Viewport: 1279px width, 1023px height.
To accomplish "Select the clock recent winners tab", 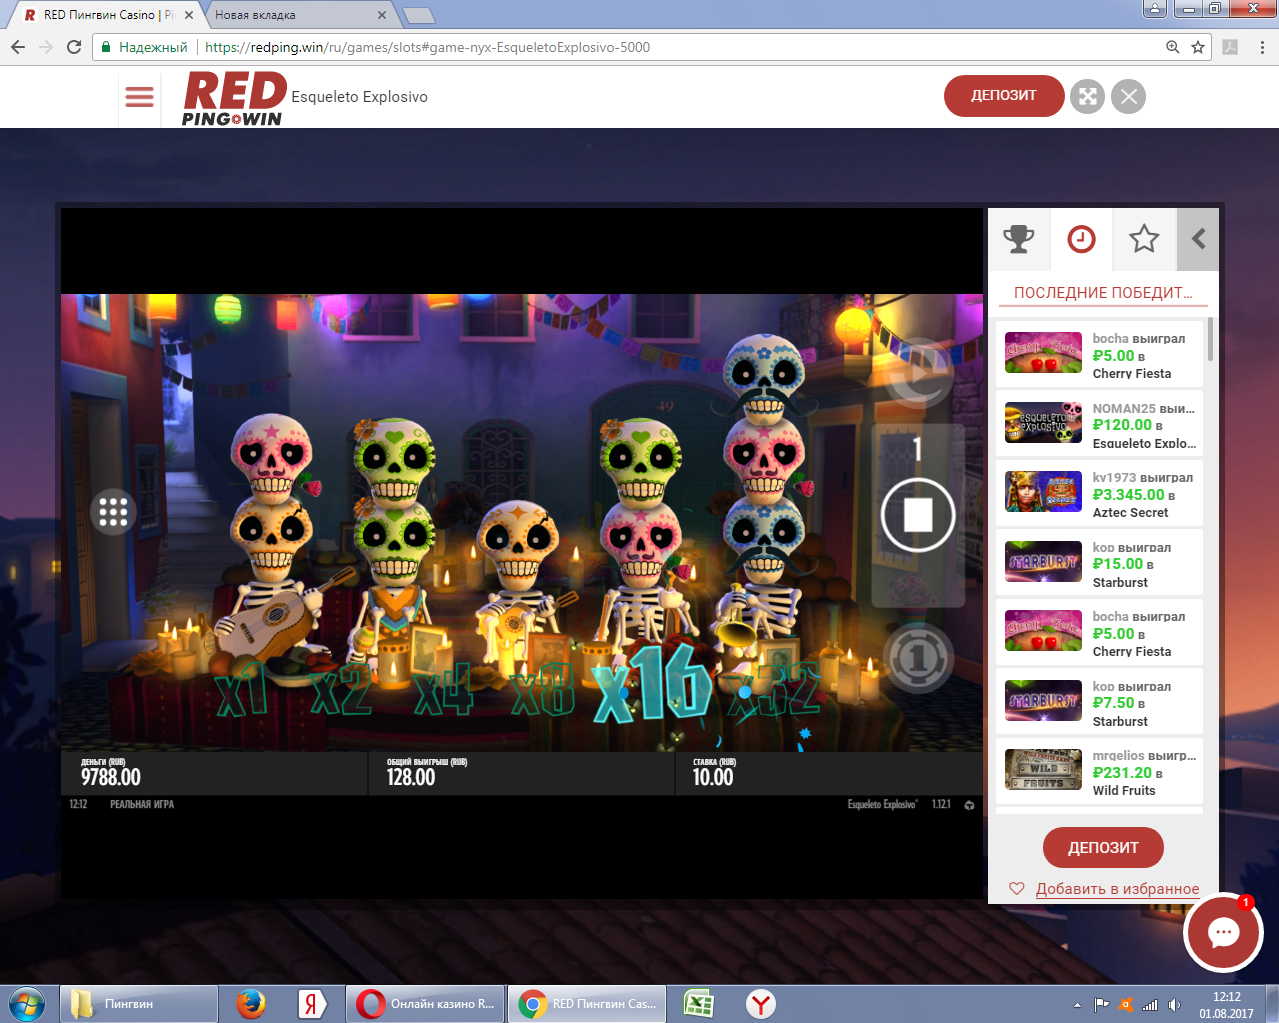I will point(1081,239).
